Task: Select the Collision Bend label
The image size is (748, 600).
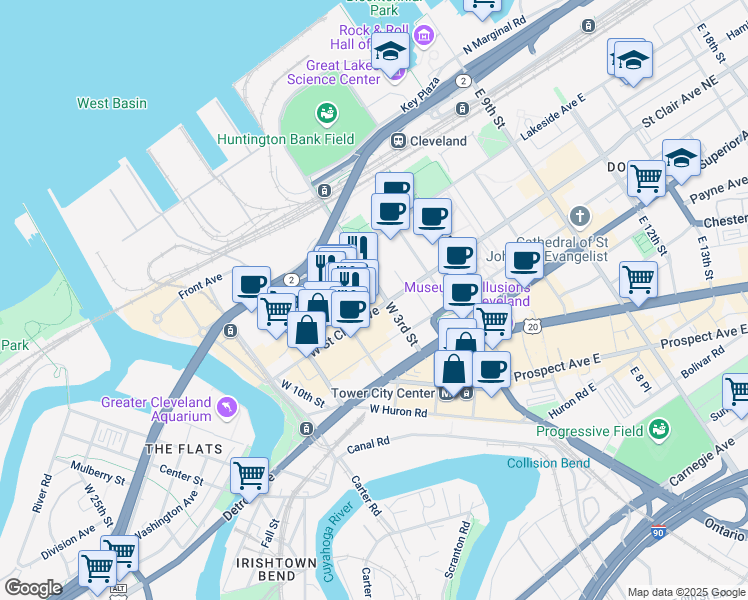Action: 549,463
